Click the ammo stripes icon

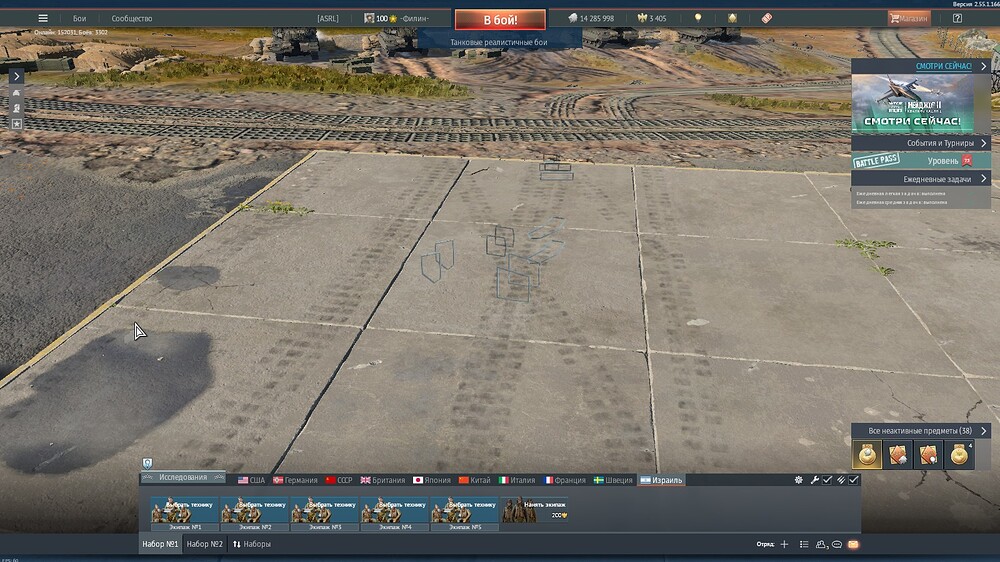click(x=841, y=480)
